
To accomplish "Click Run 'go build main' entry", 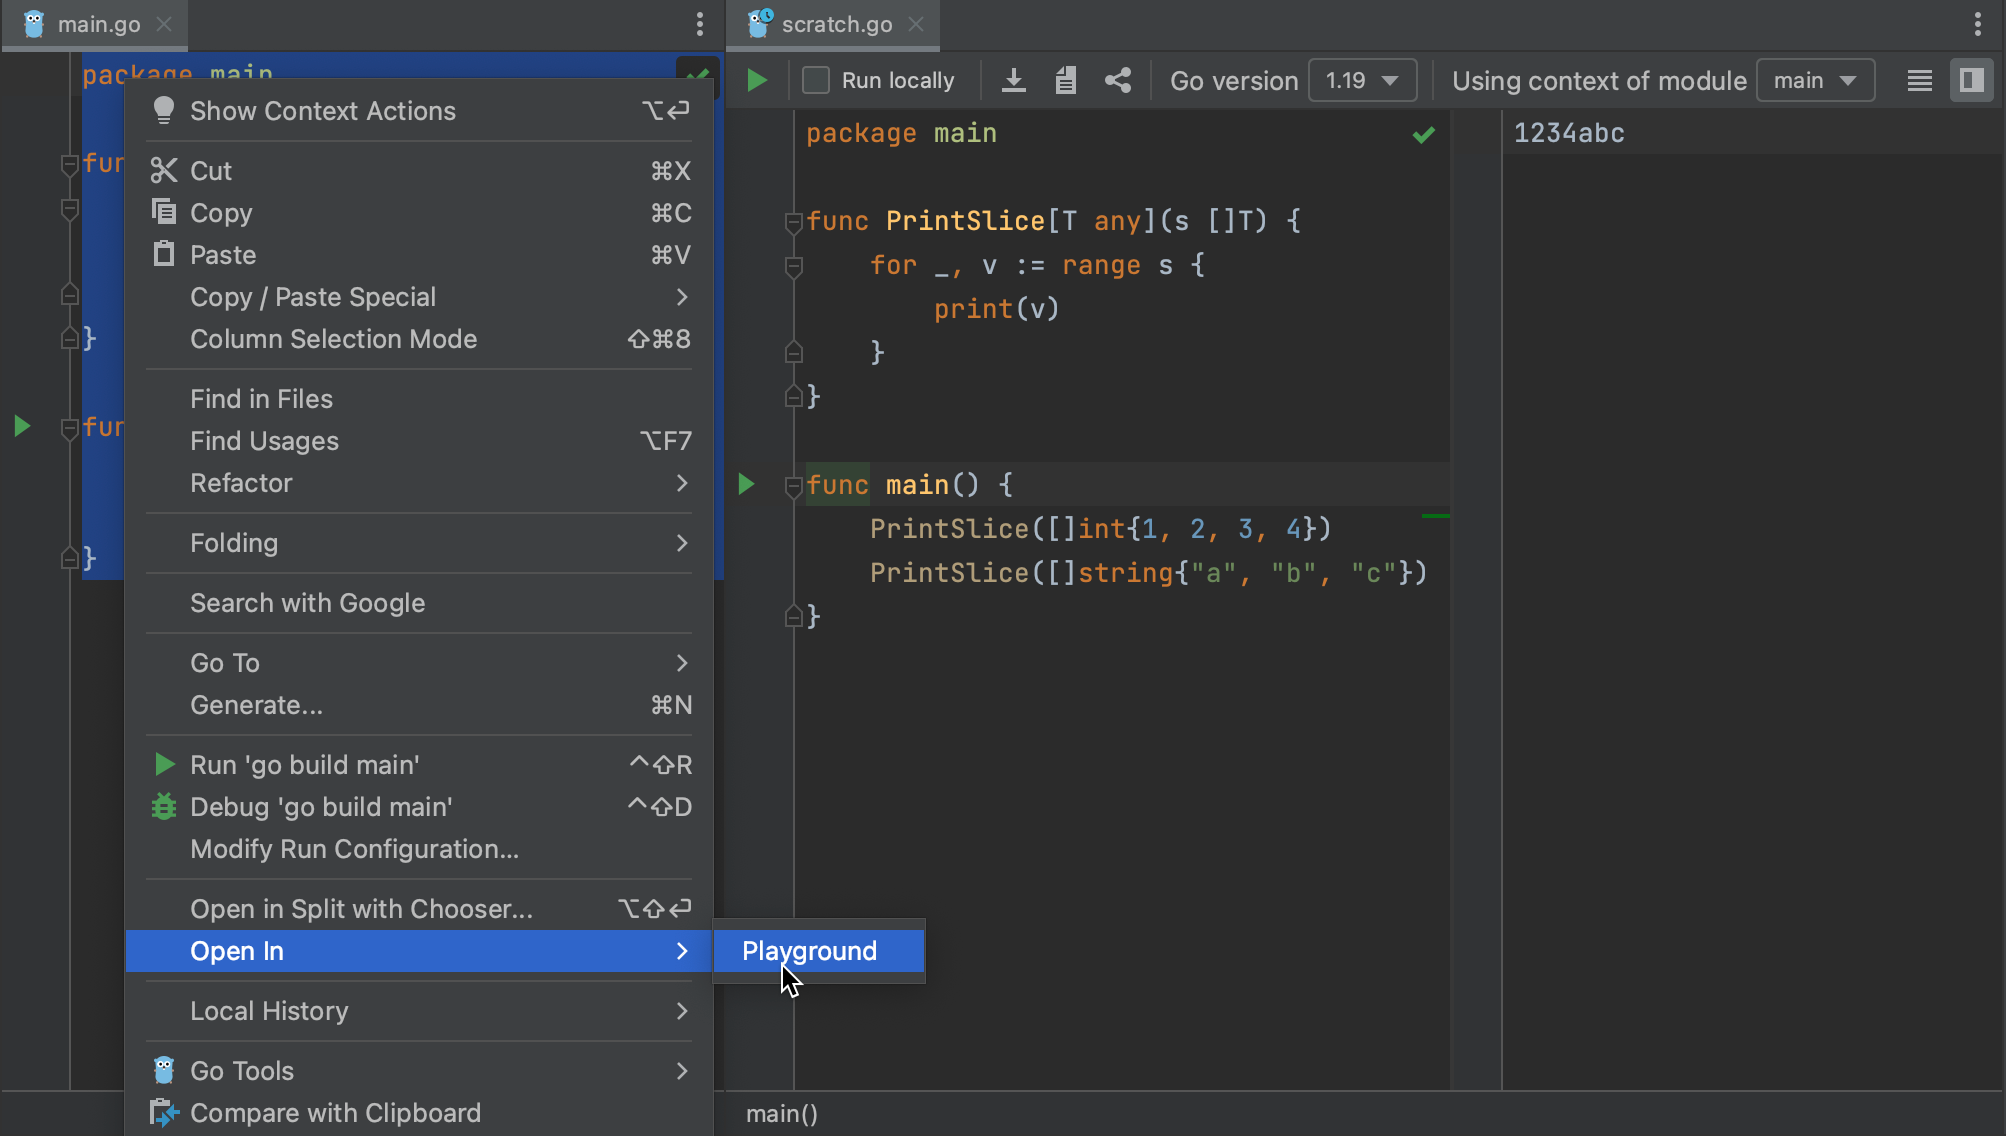I will (x=304, y=765).
